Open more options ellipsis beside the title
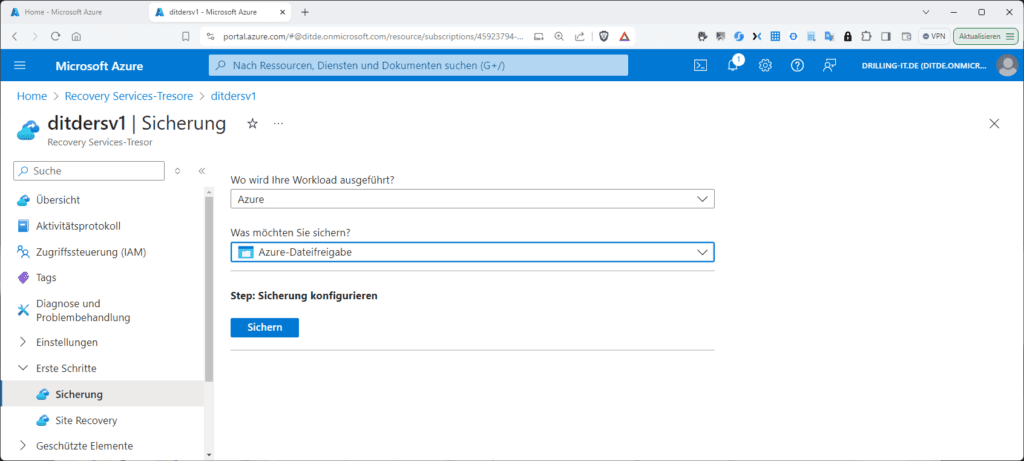Screen dimensions: 1024x461 pos(278,123)
